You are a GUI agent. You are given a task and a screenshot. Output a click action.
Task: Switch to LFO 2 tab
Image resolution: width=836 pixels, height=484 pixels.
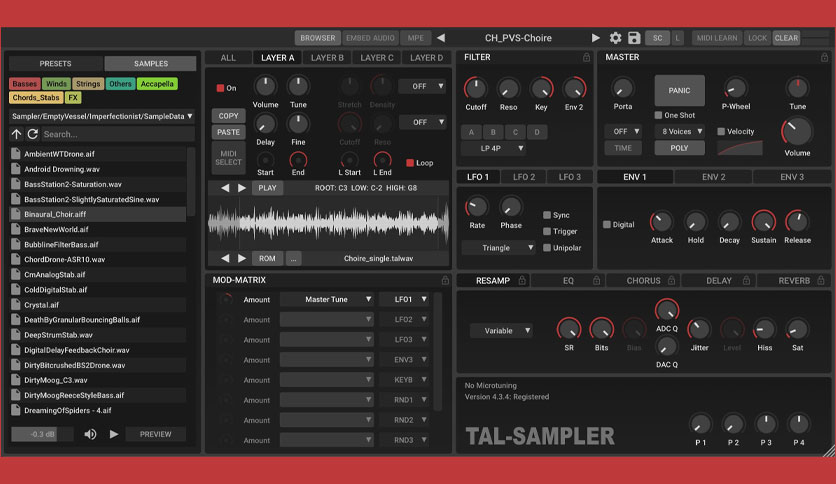[524, 177]
